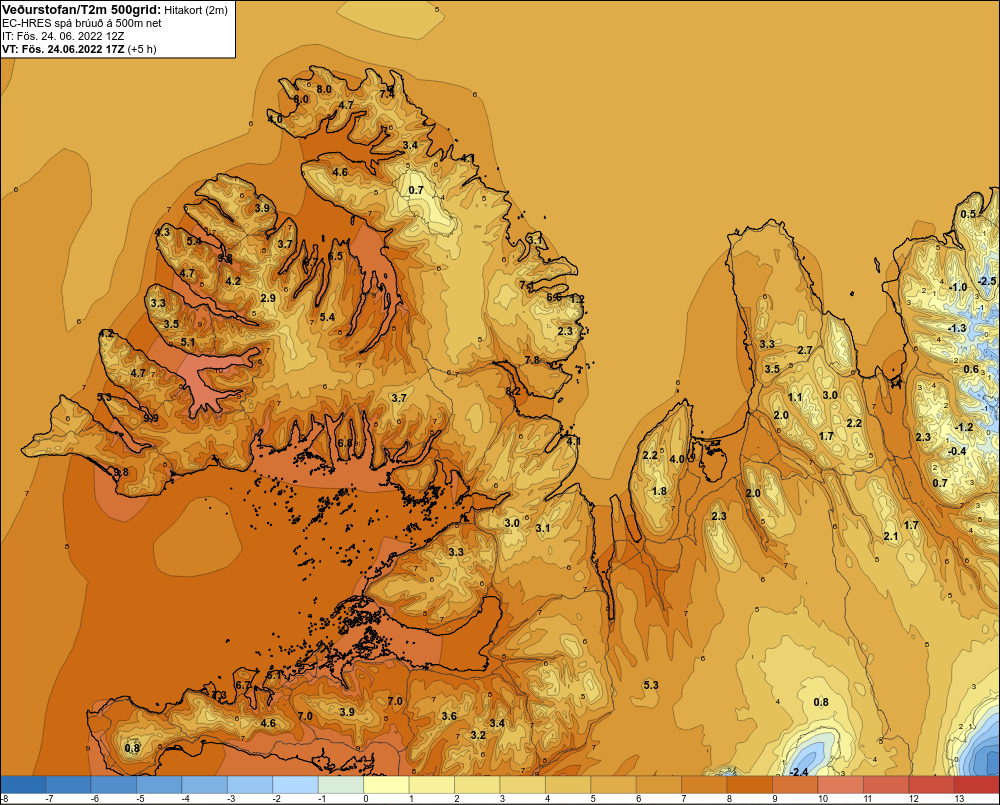Select the legend color swatch between 0 and 1
Viewport: 1000px width, 805px height.
coord(386,784)
